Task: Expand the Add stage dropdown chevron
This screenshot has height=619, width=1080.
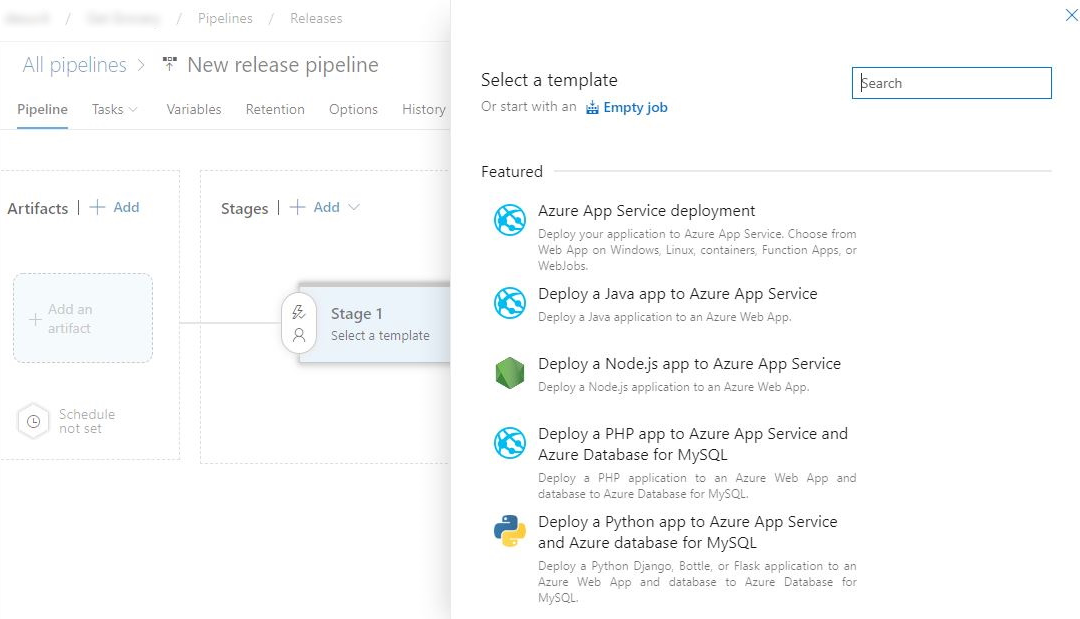Action: pos(354,207)
